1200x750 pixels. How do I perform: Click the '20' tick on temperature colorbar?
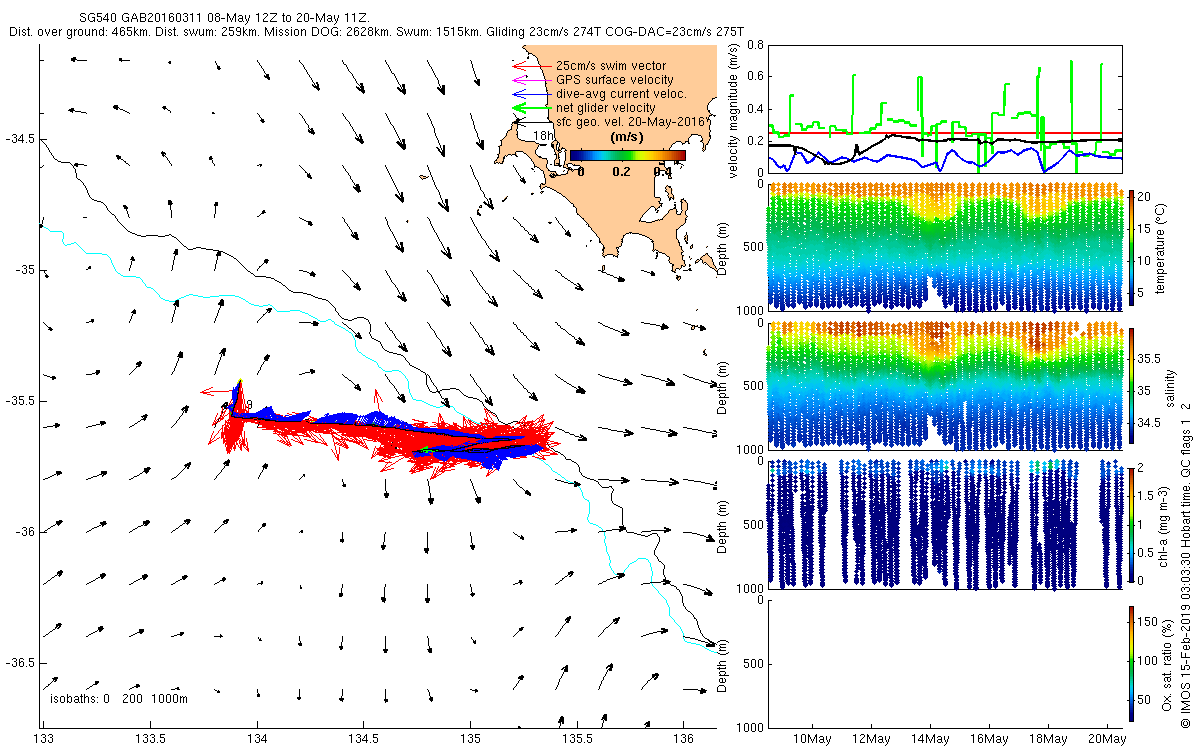(1144, 195)
